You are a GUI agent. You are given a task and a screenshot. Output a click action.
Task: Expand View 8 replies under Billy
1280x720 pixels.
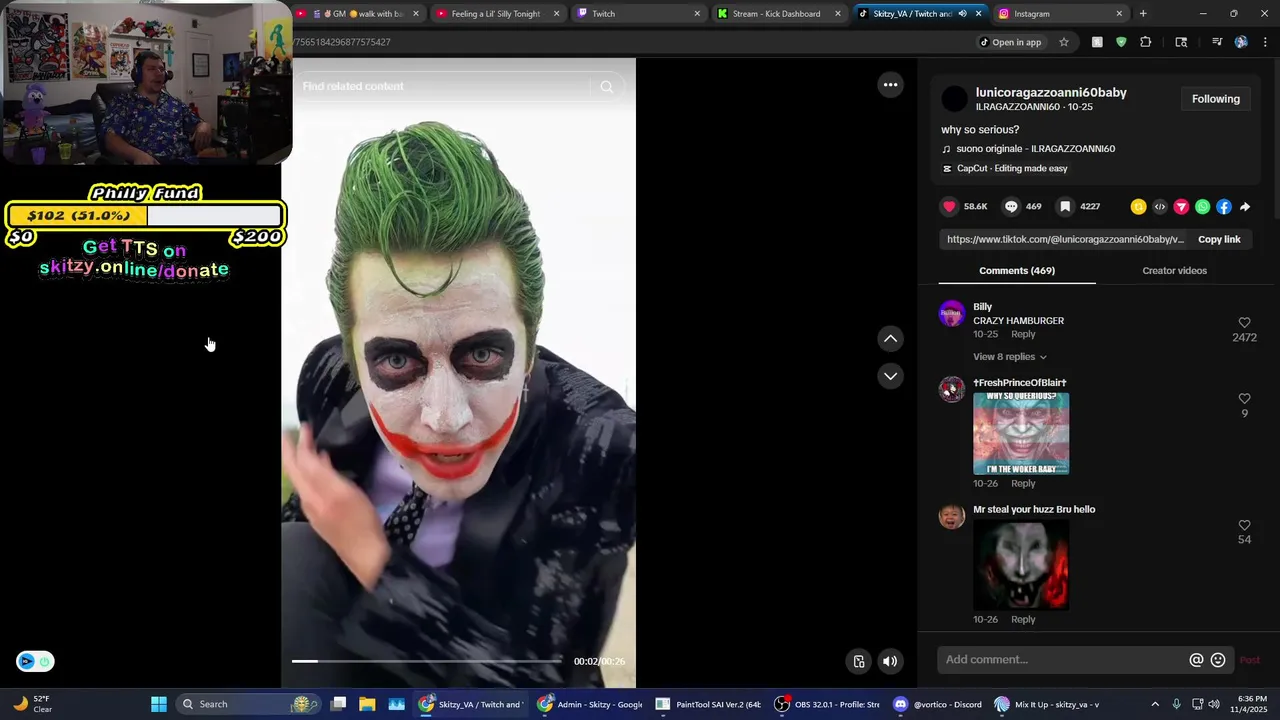pyautogui.click(x=1010, y=357)
